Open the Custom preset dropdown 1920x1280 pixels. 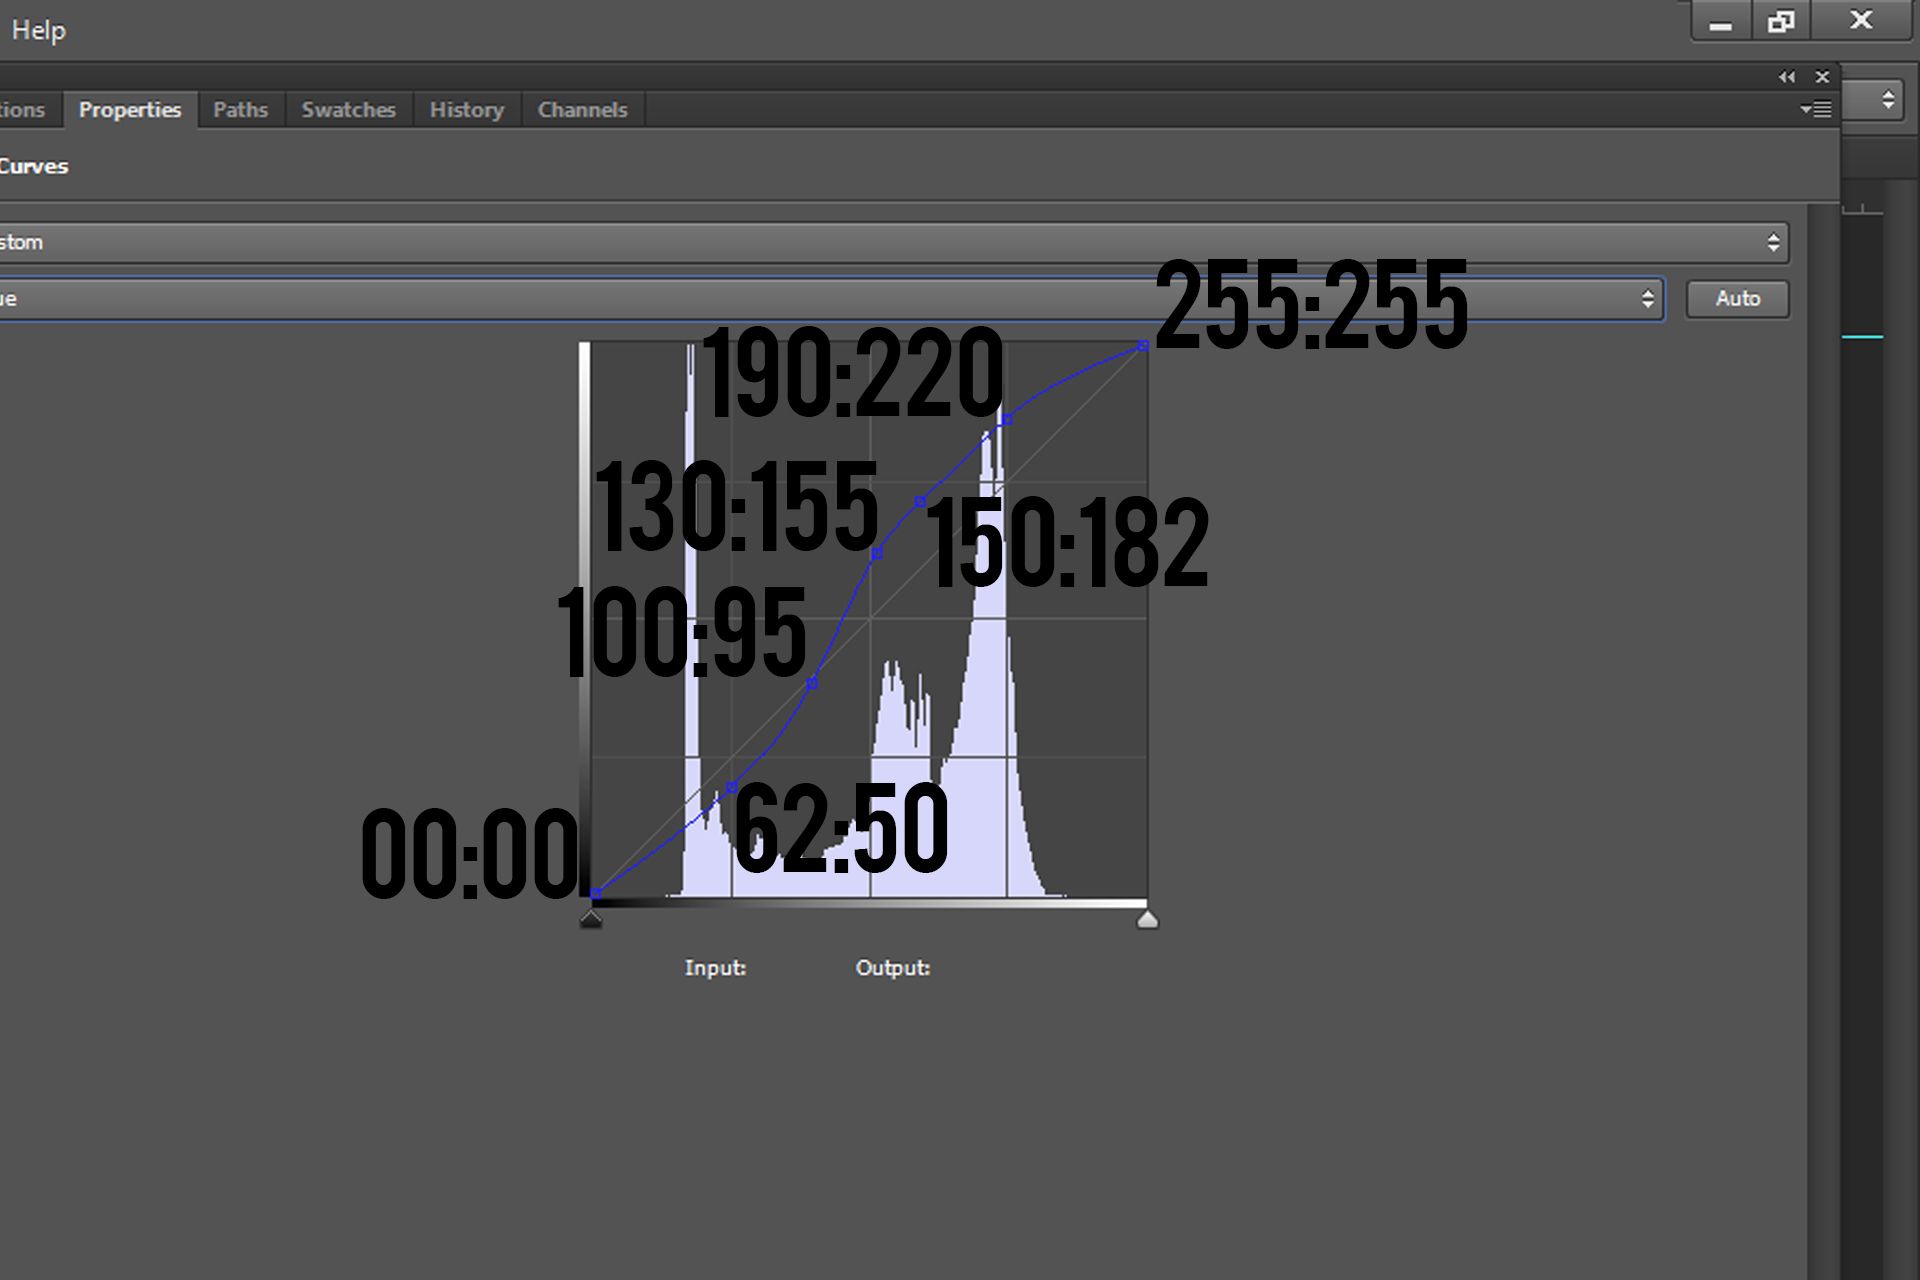click(x=892, y=242)
